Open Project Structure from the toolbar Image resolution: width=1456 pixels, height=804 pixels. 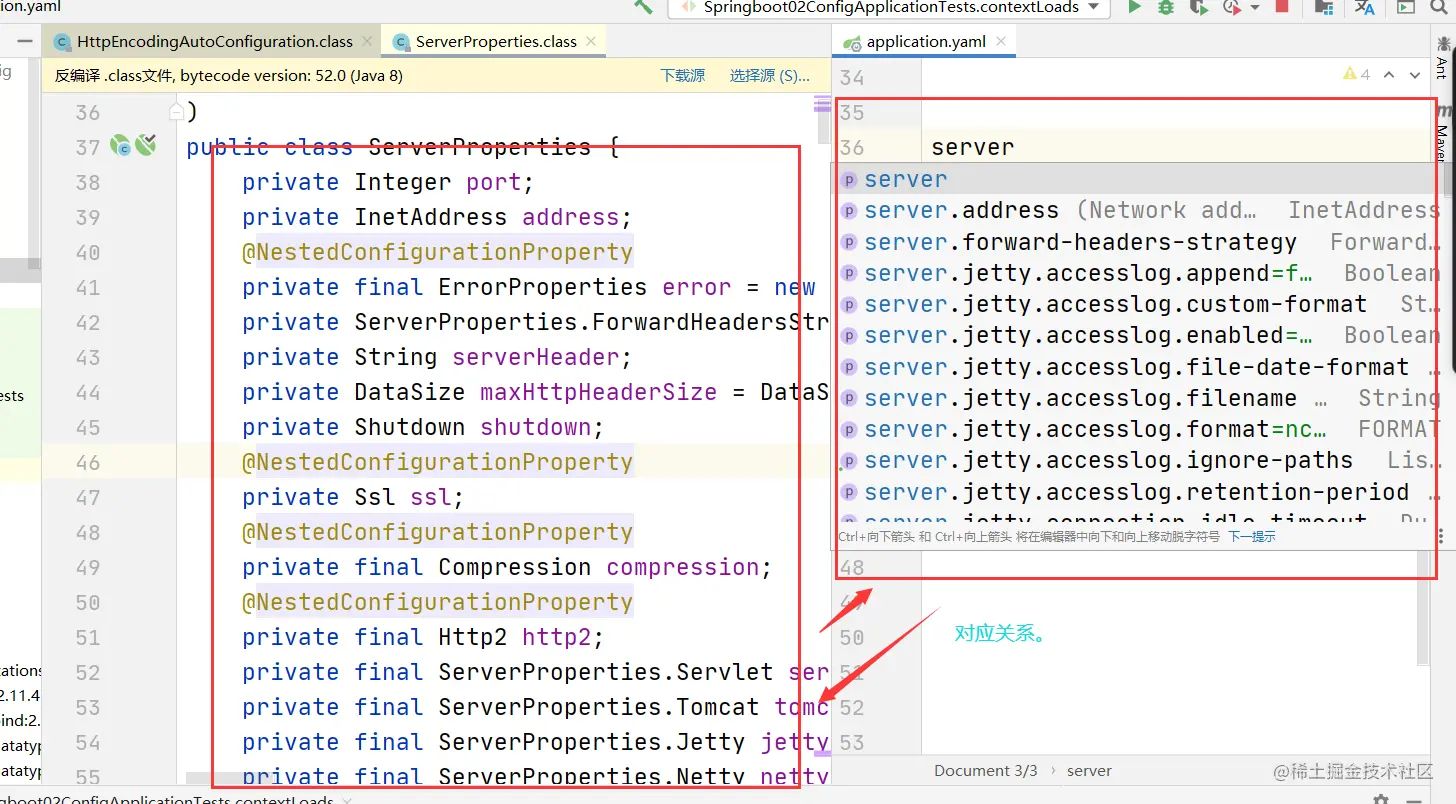tap(1324, 7)
